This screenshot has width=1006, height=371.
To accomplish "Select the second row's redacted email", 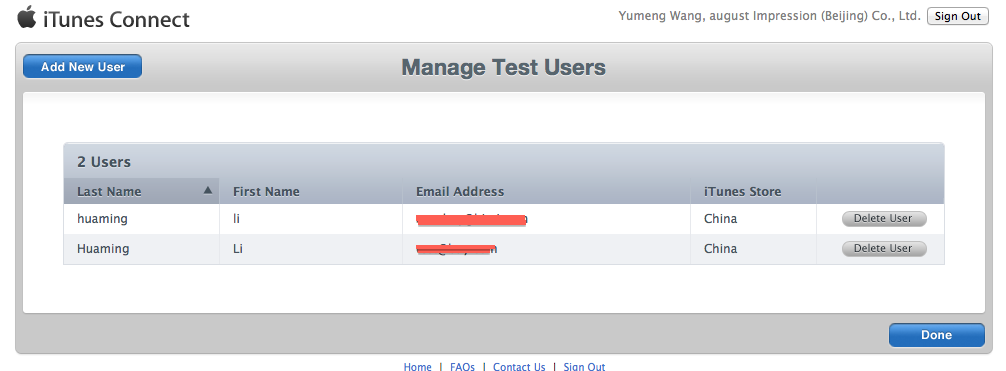I will pyautogui.click(x=456, y=249).
